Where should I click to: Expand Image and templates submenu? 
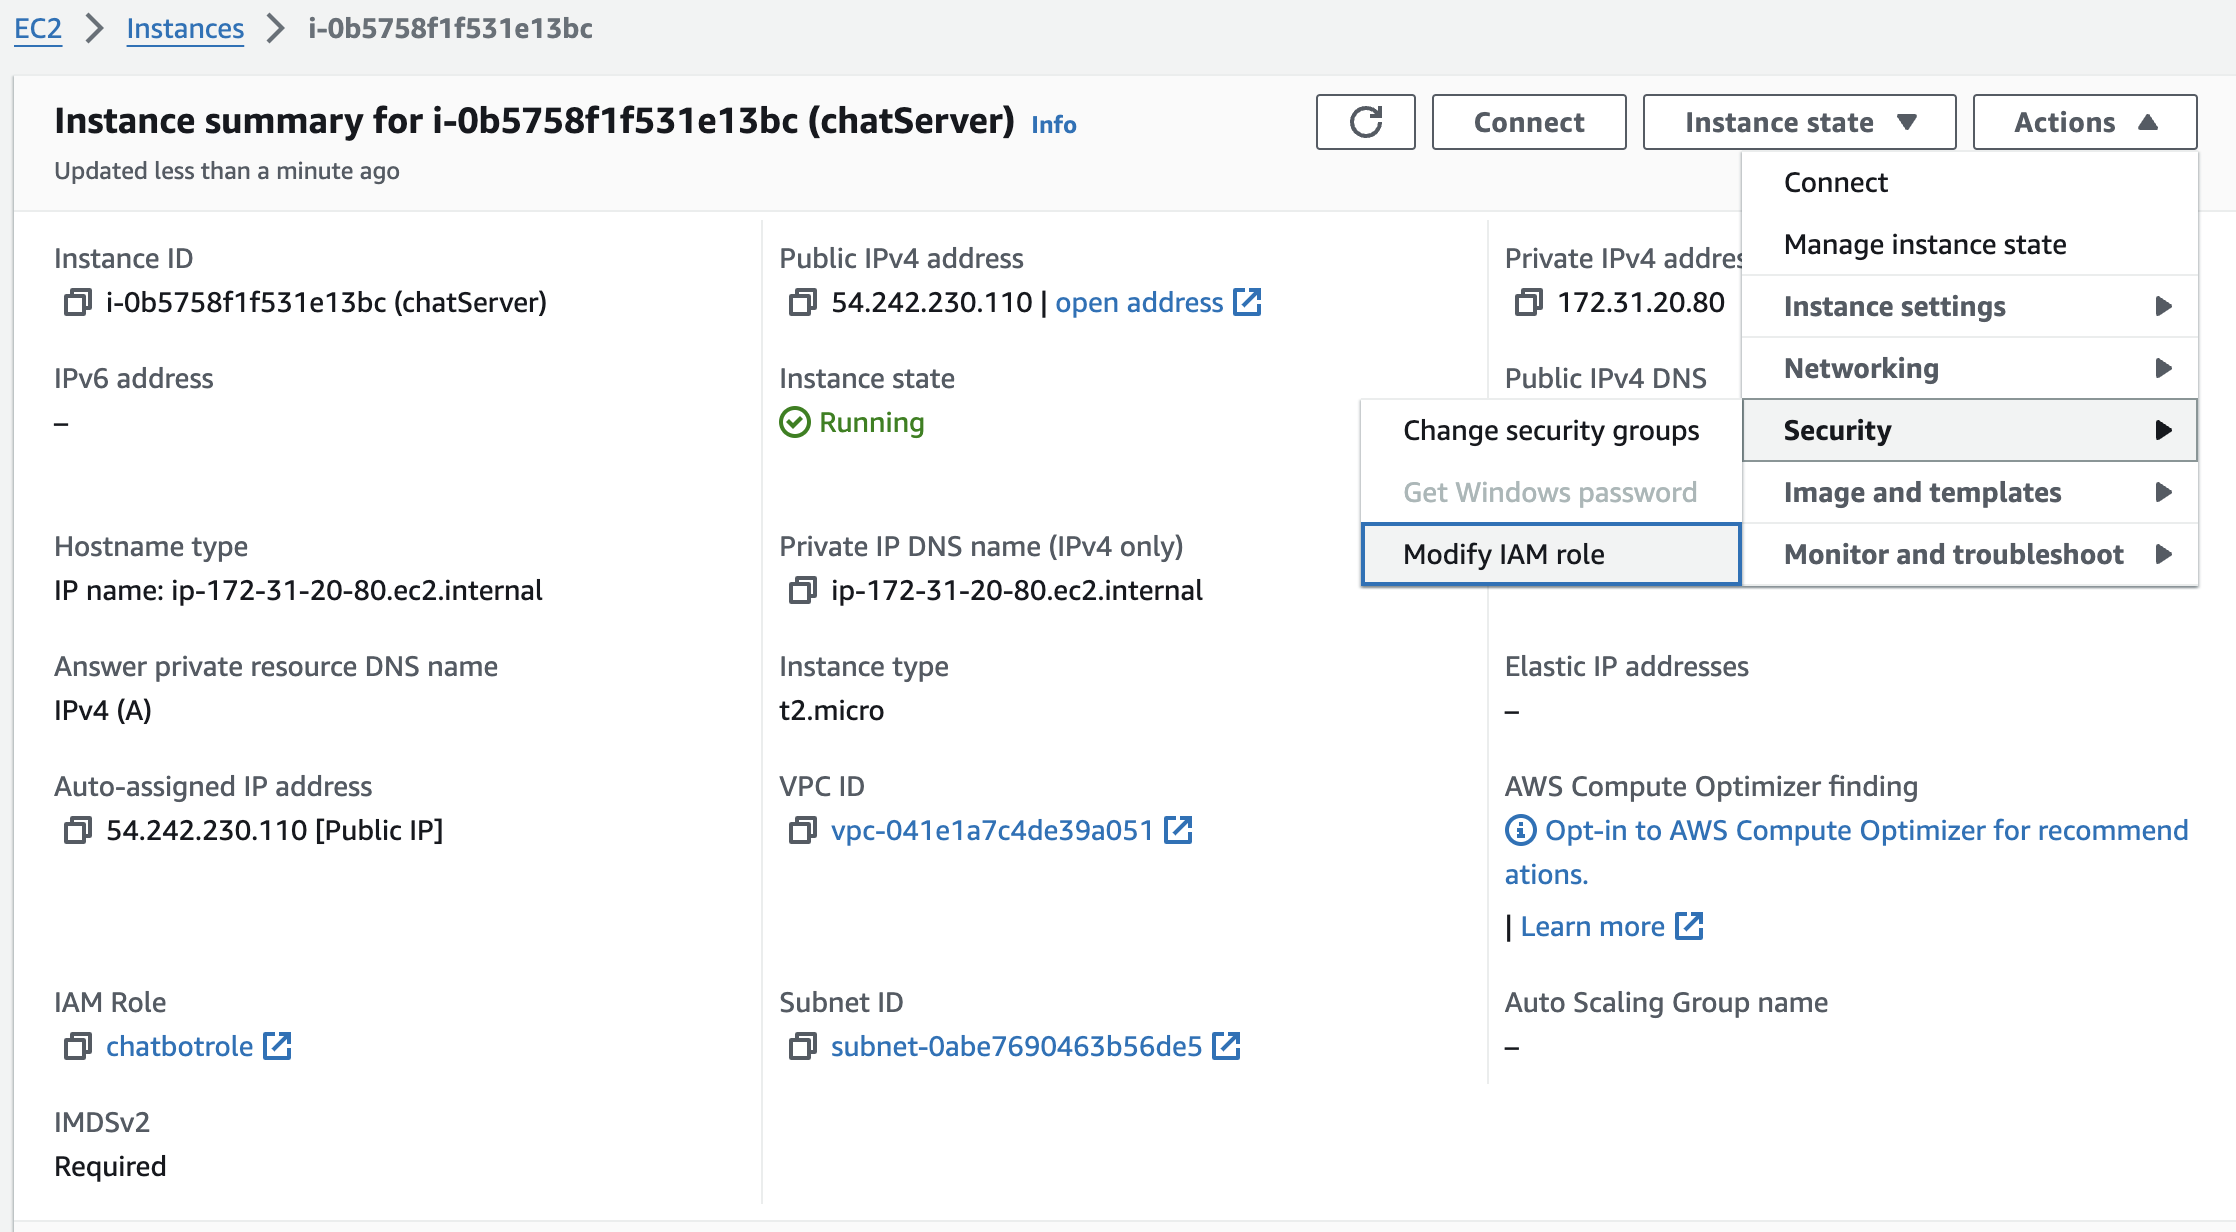[x=1970, y=492]
